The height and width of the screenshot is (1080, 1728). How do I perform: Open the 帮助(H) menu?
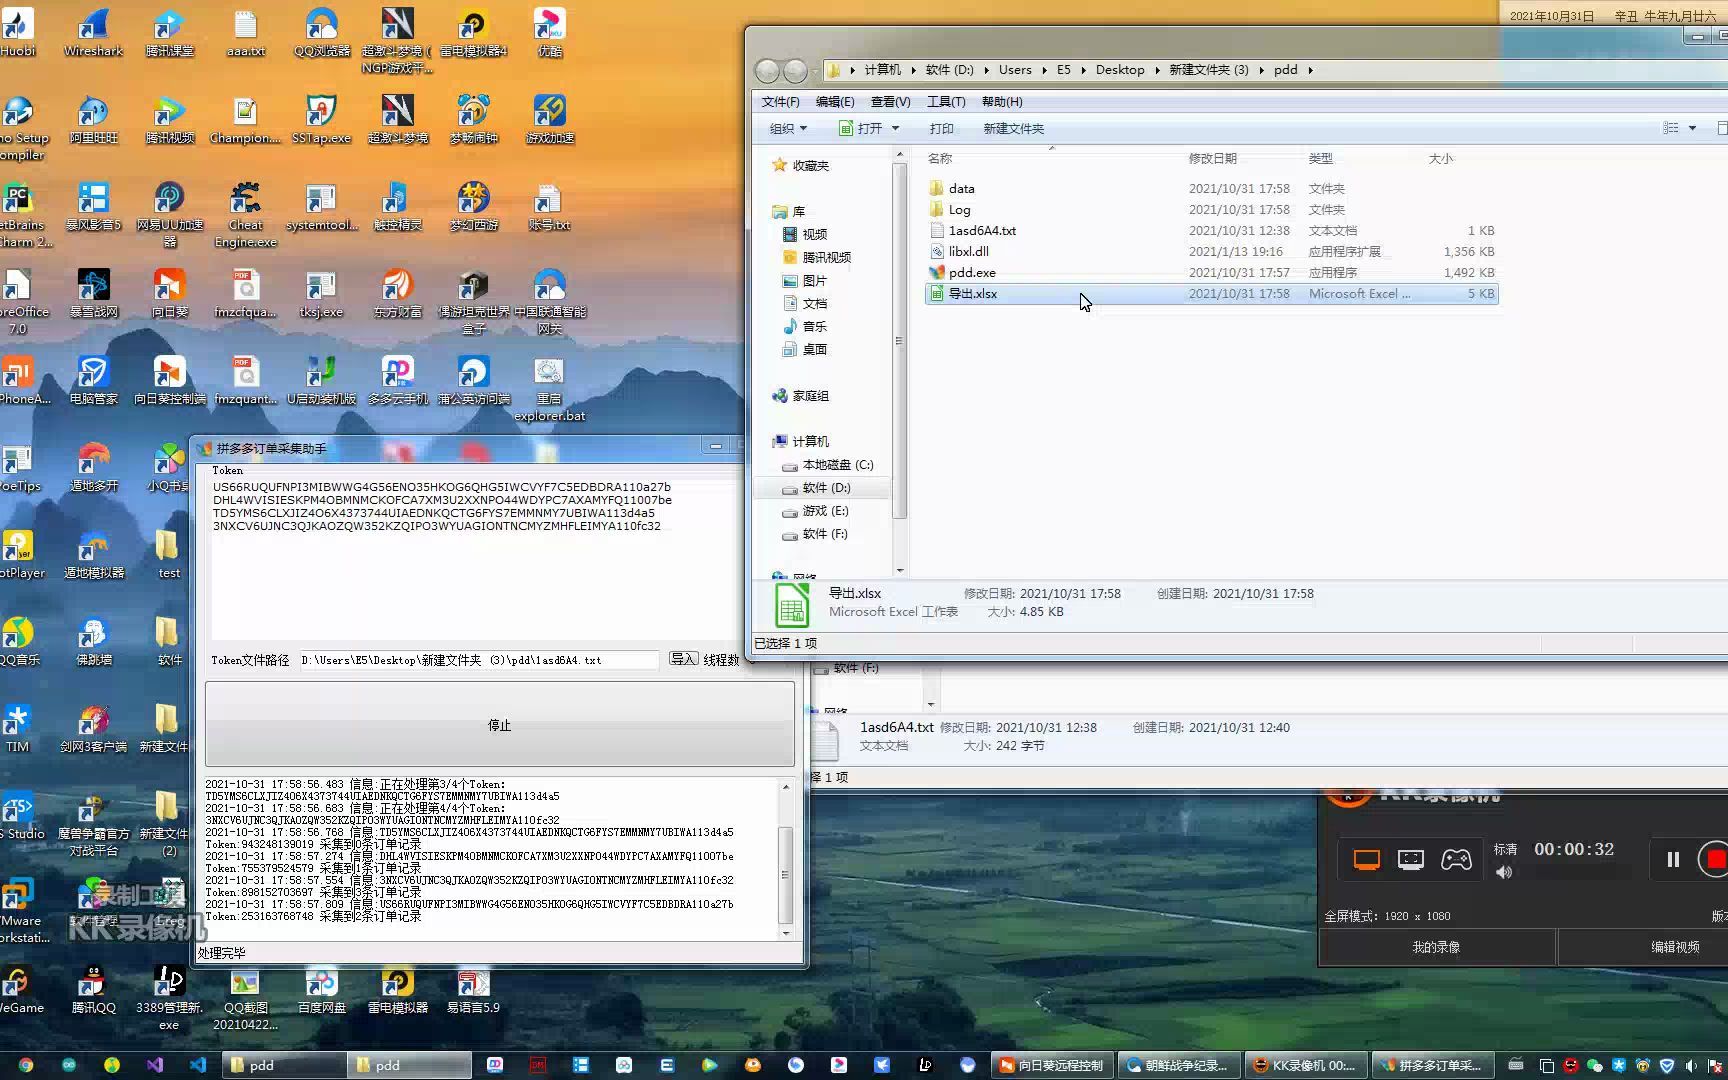1002,101
